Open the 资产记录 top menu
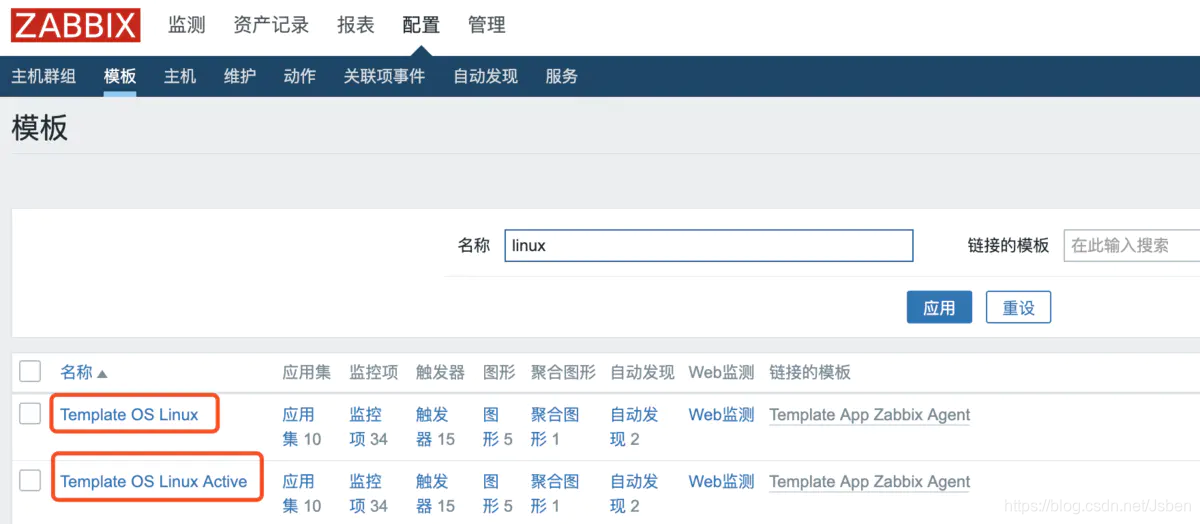This screenshot has width=1200, height=524. tap(271, 25)
